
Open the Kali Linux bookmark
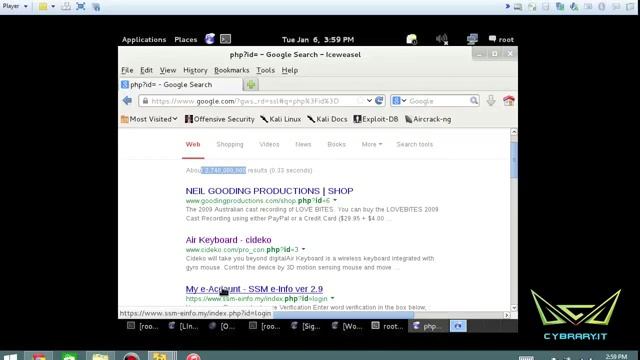click(x=280, y=119)
